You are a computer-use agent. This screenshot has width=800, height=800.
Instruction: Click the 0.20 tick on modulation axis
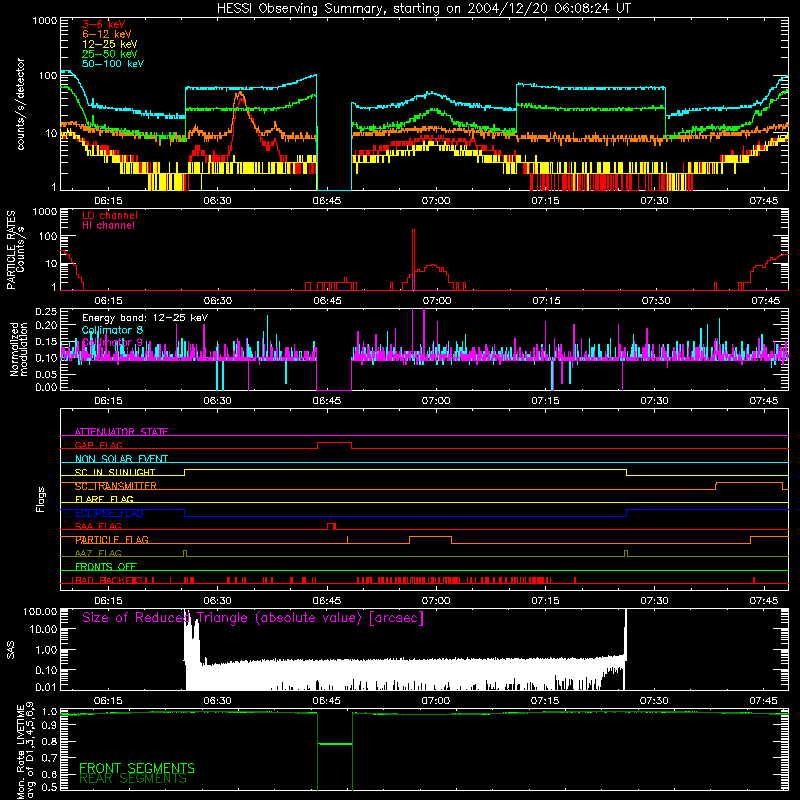(46, 325)
